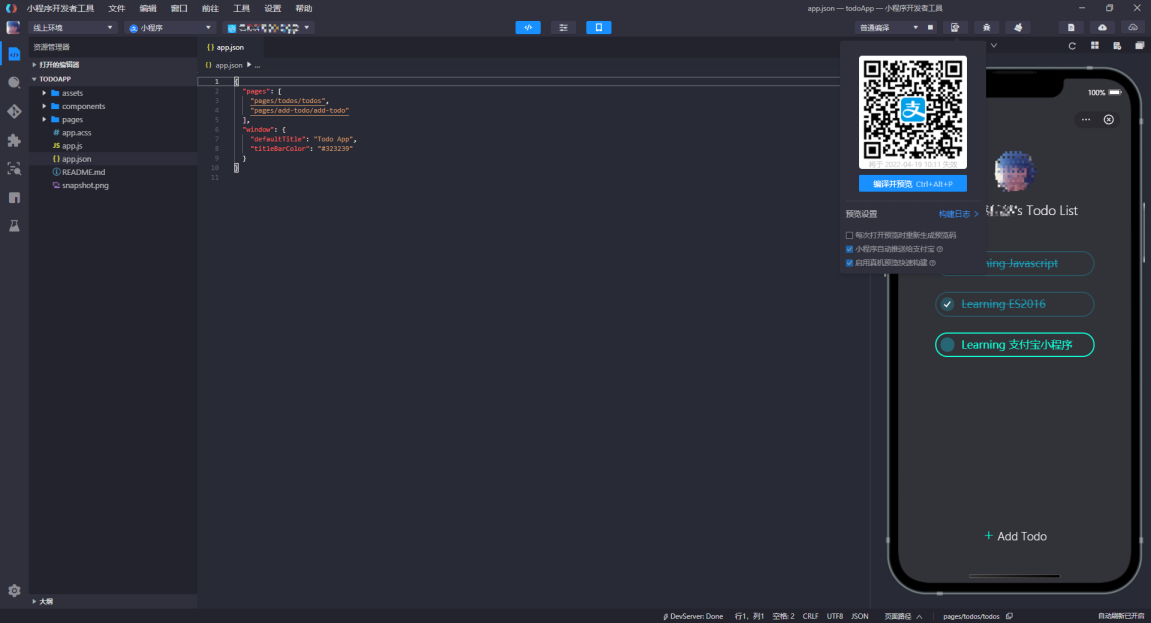
Task: Click the 编译并预览 button
Action: click(x=912, y=183)
